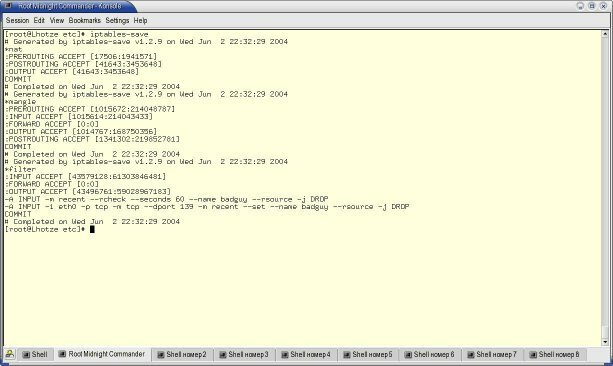Close the Konsole window
613x366 pixels.
click(x=604, y=6)
